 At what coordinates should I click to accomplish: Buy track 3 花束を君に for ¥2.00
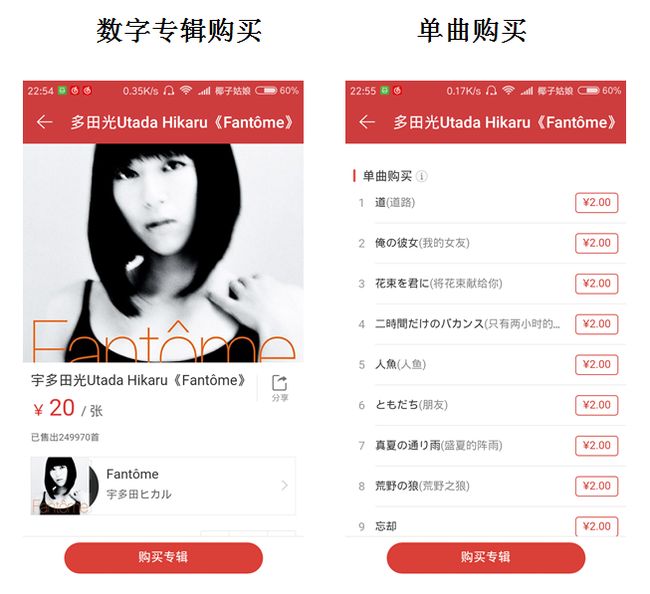point(597,284)
